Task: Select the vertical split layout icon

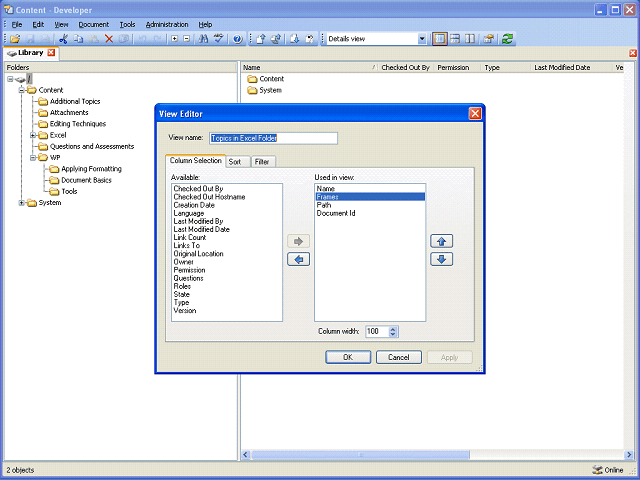Action: pyautogui.click(x=470, y=39)
